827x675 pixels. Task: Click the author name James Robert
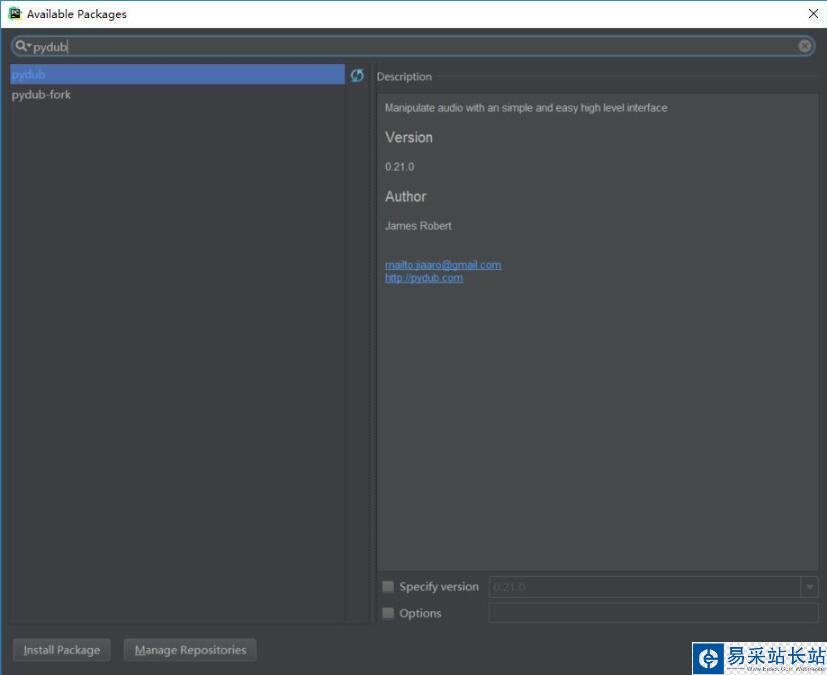coord(418,226)
